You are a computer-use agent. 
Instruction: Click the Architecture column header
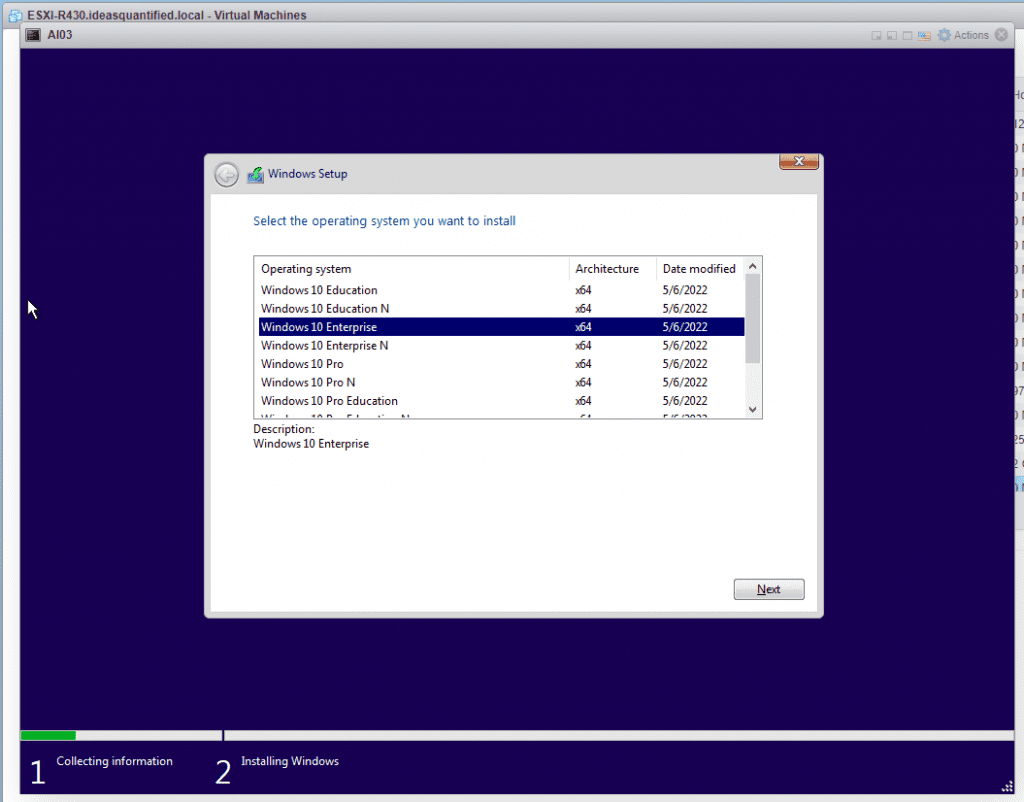[x=613, y=269]
